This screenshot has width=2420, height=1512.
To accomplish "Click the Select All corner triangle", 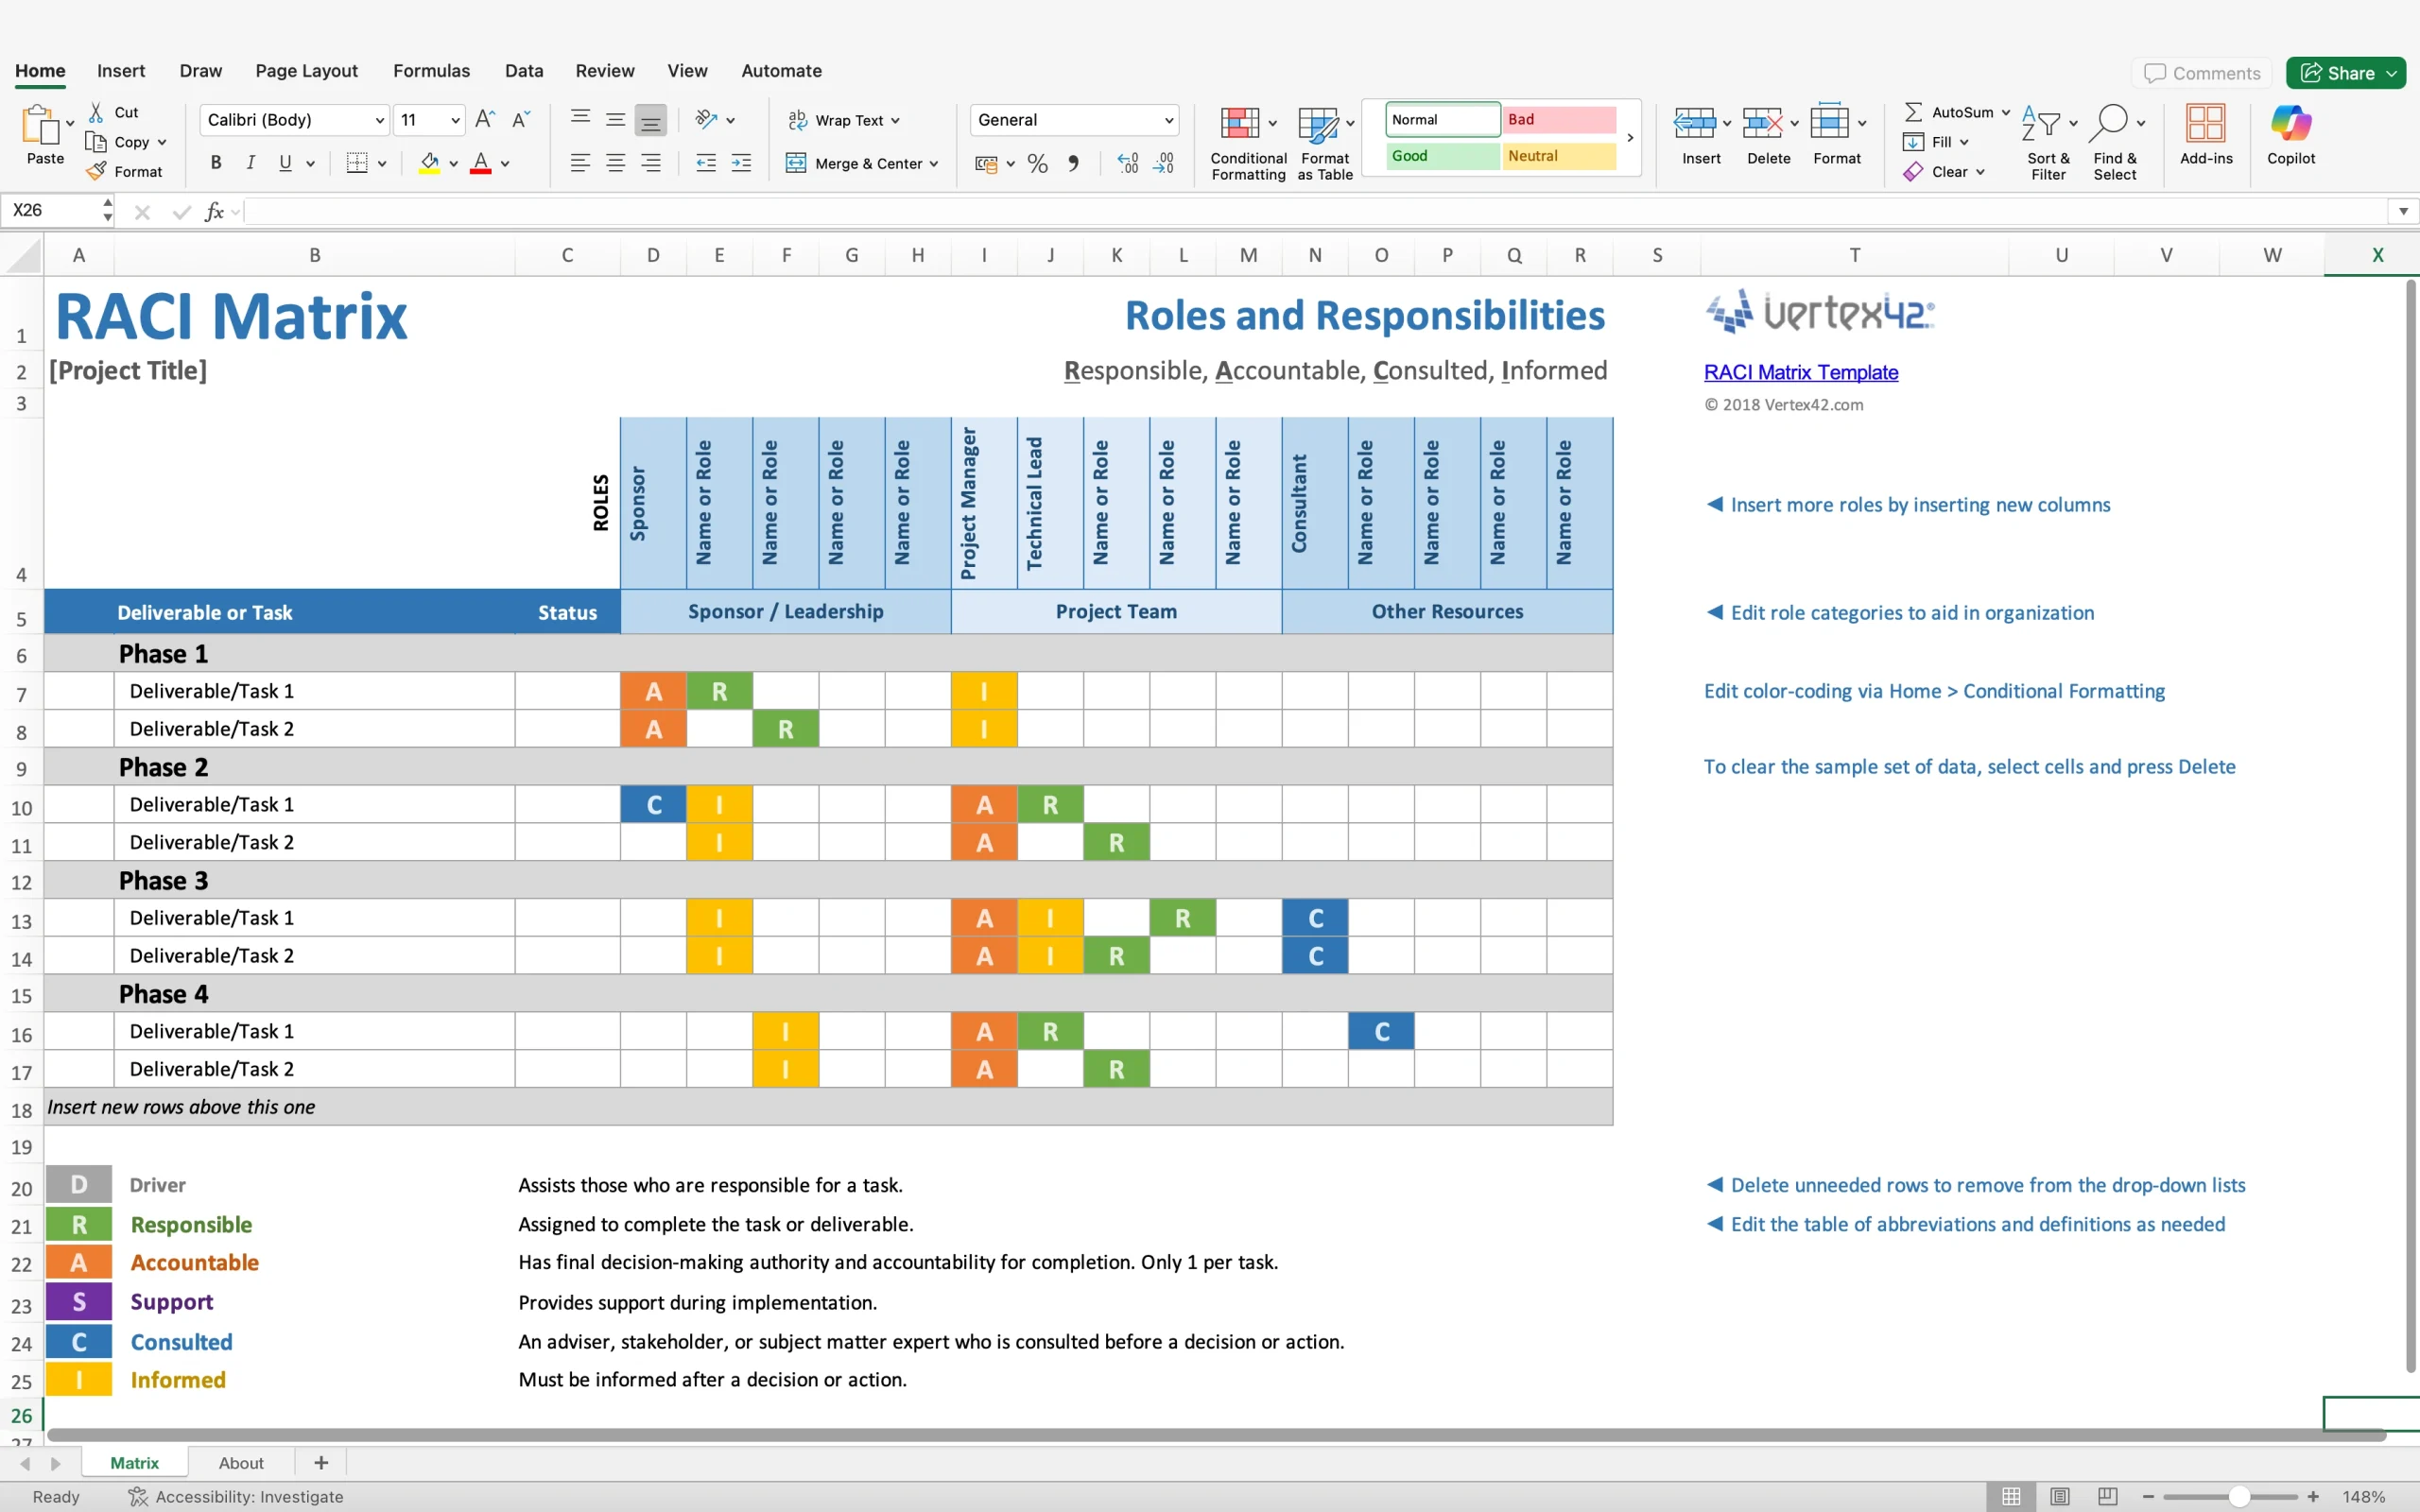I will [22, 255].
